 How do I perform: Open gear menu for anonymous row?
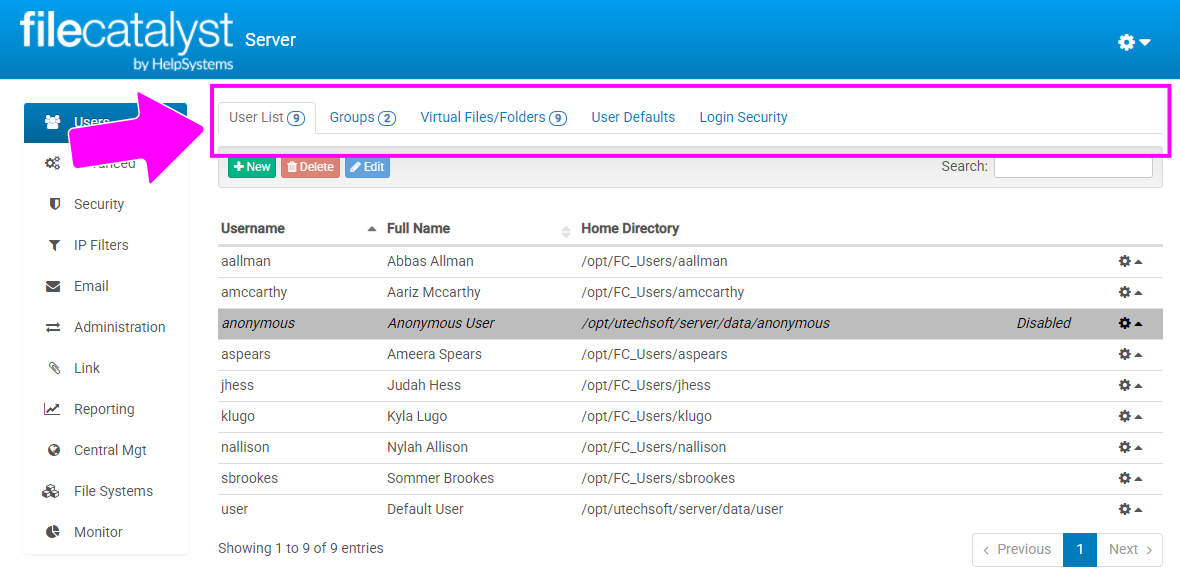pos(1130,323)
